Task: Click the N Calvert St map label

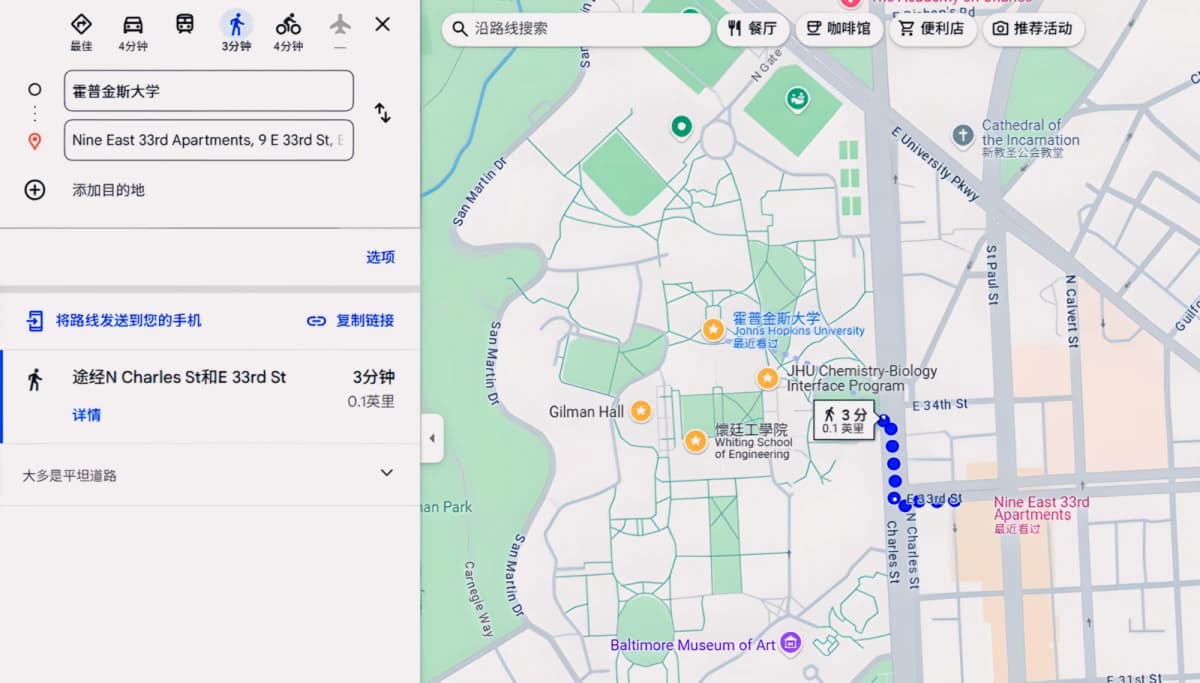Action: [x=1071, y=311]
